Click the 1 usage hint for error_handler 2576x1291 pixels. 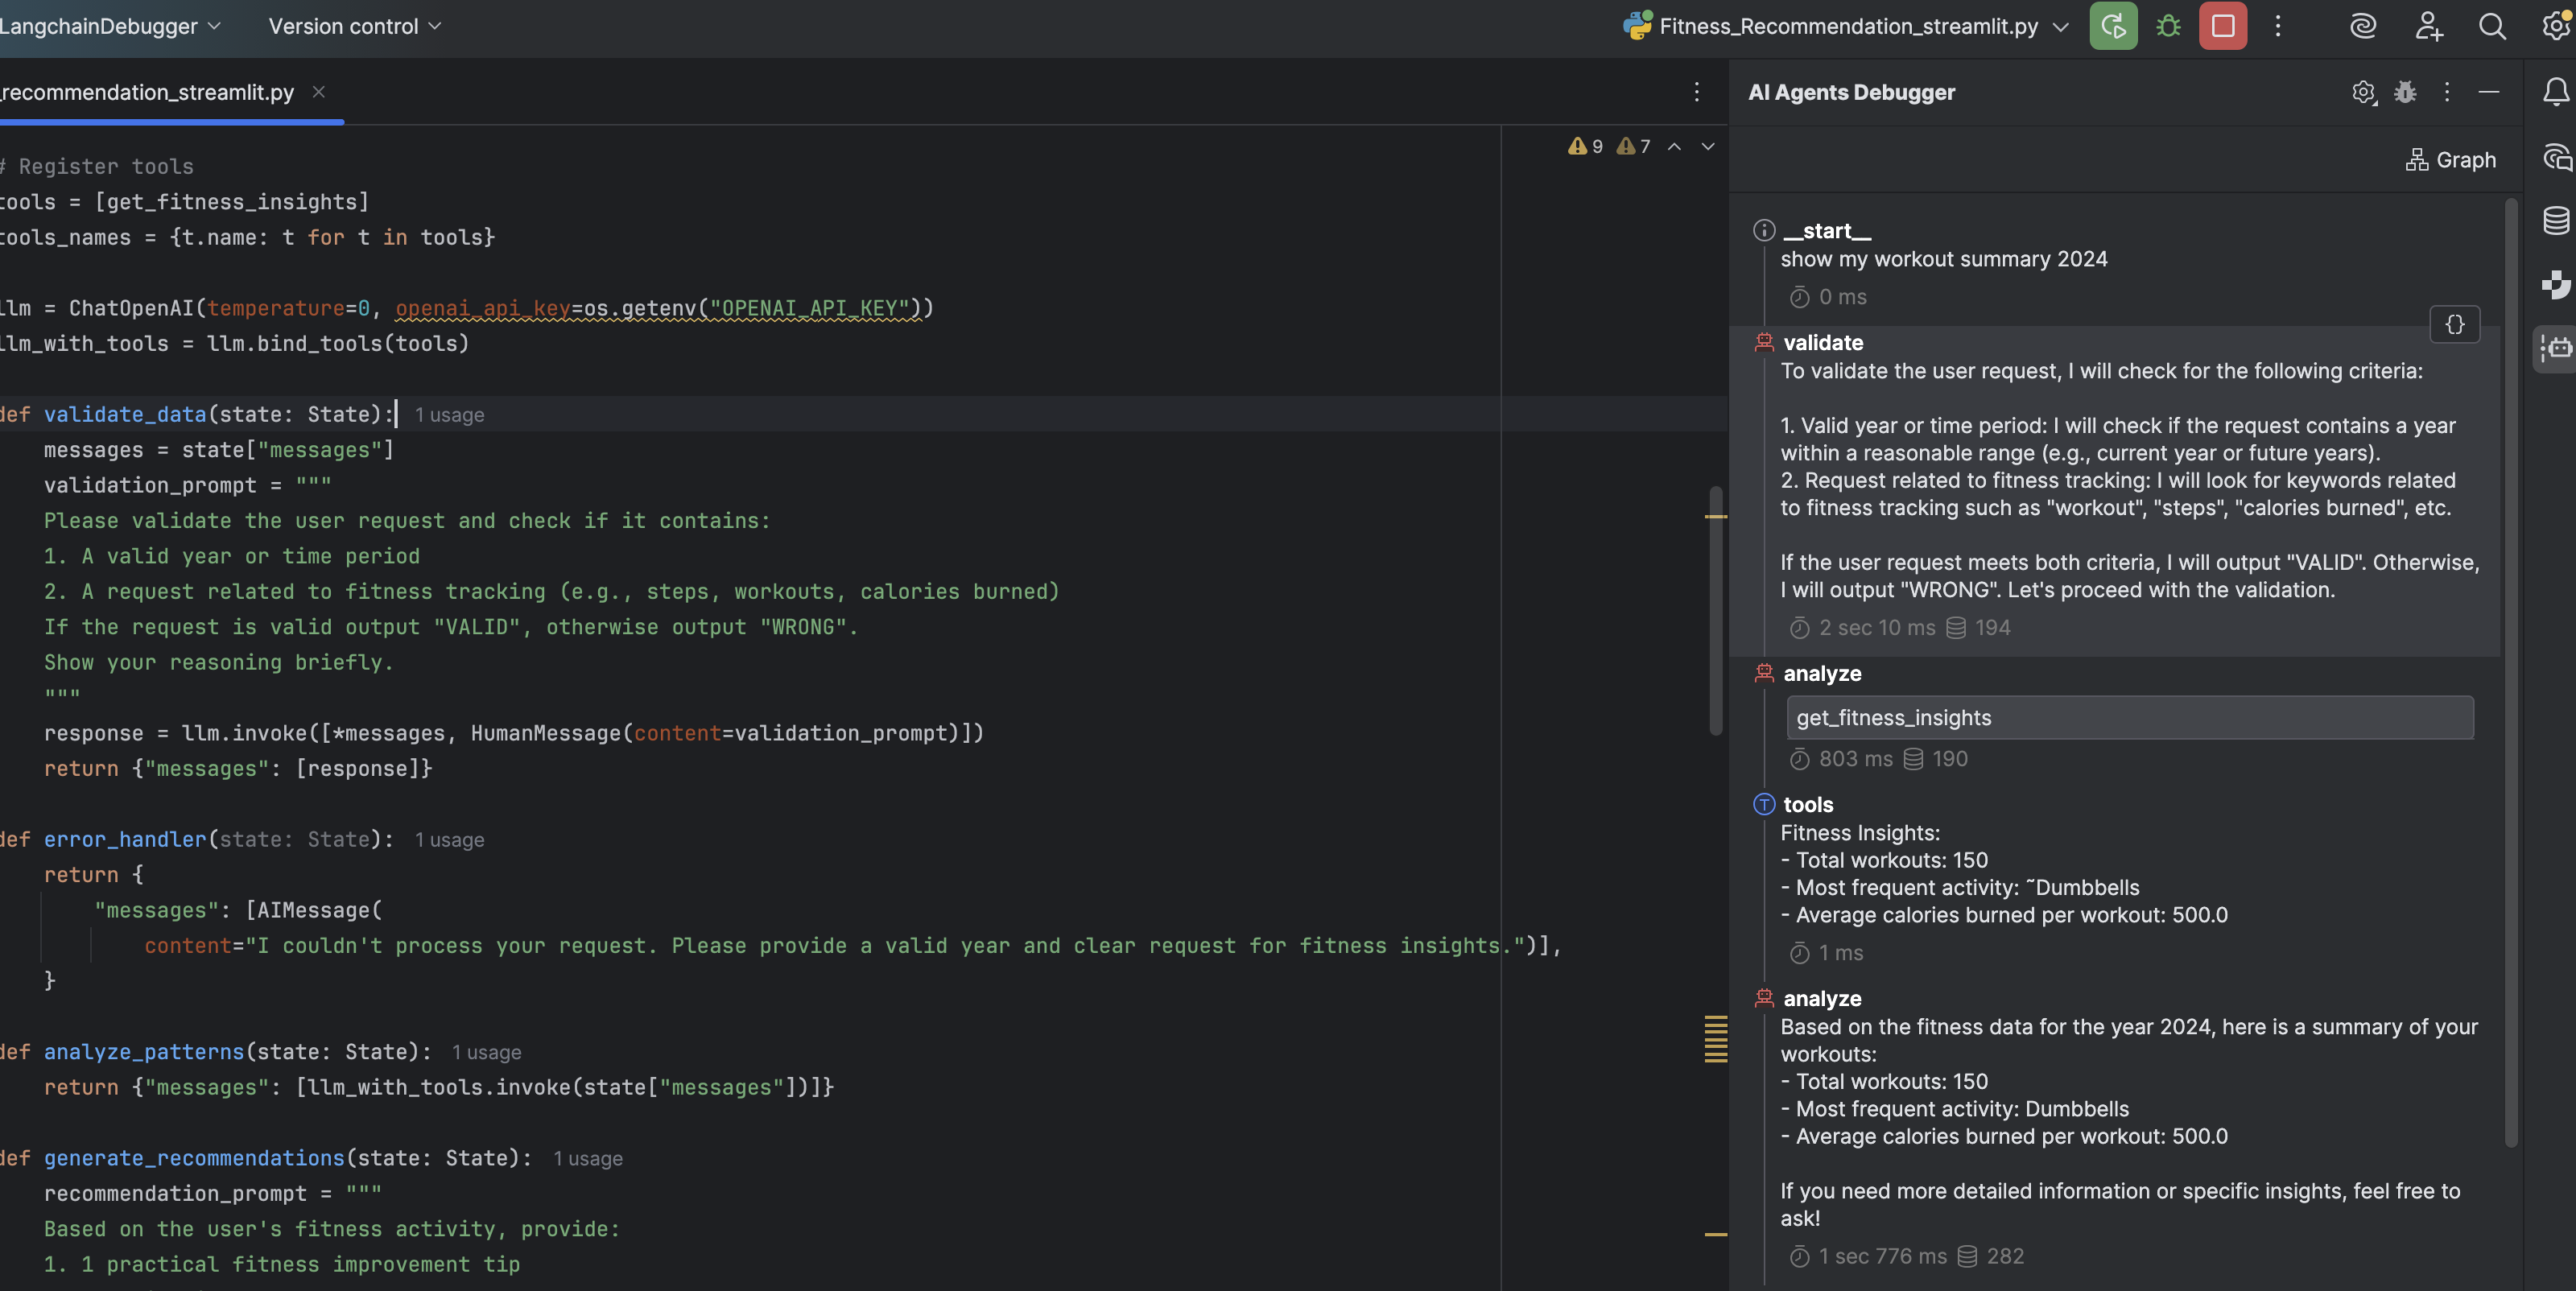pos(449,840)
